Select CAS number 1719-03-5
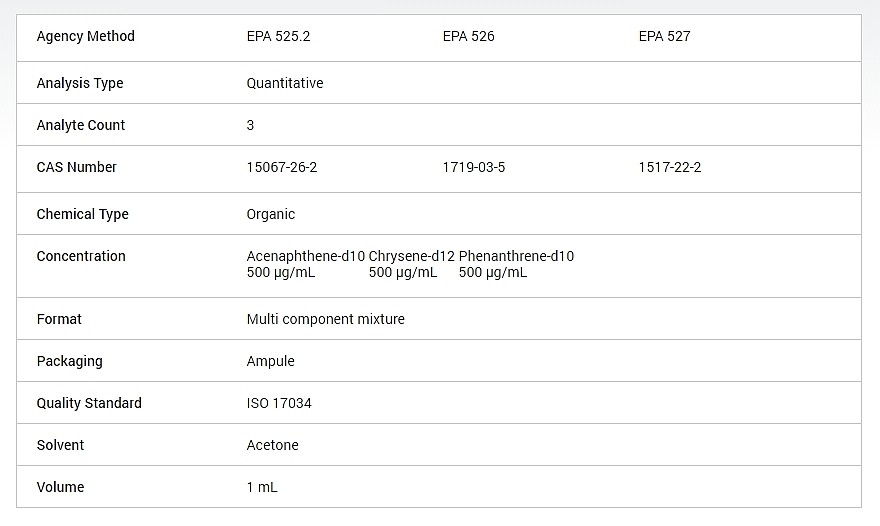The height and width of the screenshot is (526, 880). point(474,168)
